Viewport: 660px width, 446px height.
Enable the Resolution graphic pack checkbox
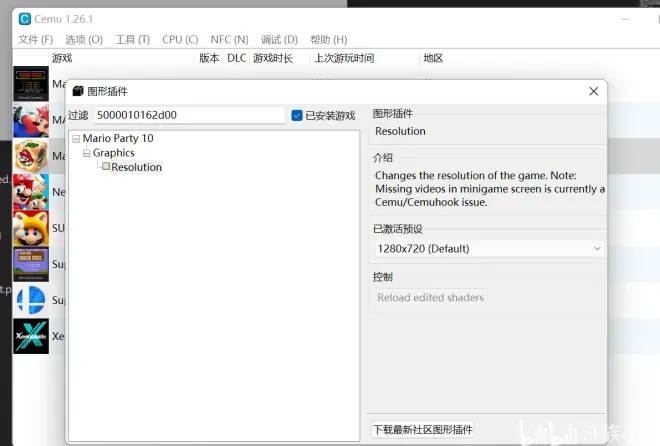pos(106,167)
